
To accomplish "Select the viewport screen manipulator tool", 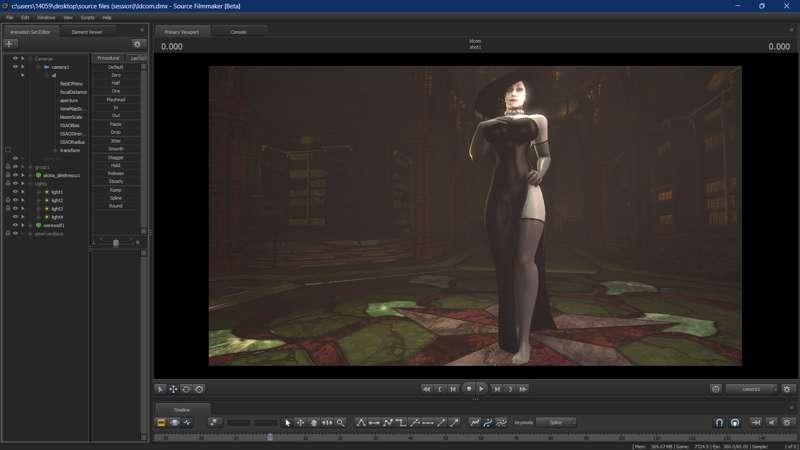I will point(199,389).
